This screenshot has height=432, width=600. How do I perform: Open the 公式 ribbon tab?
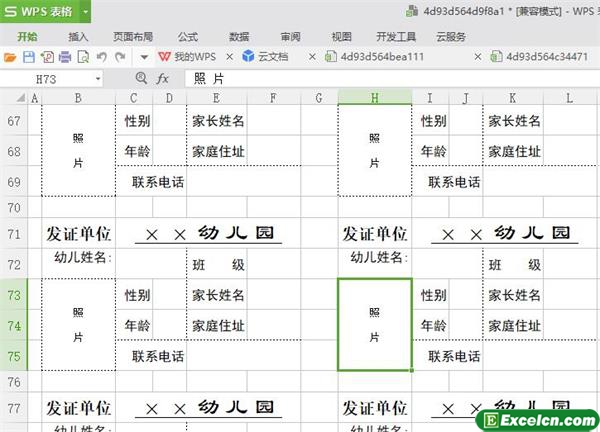click(188, 37)
